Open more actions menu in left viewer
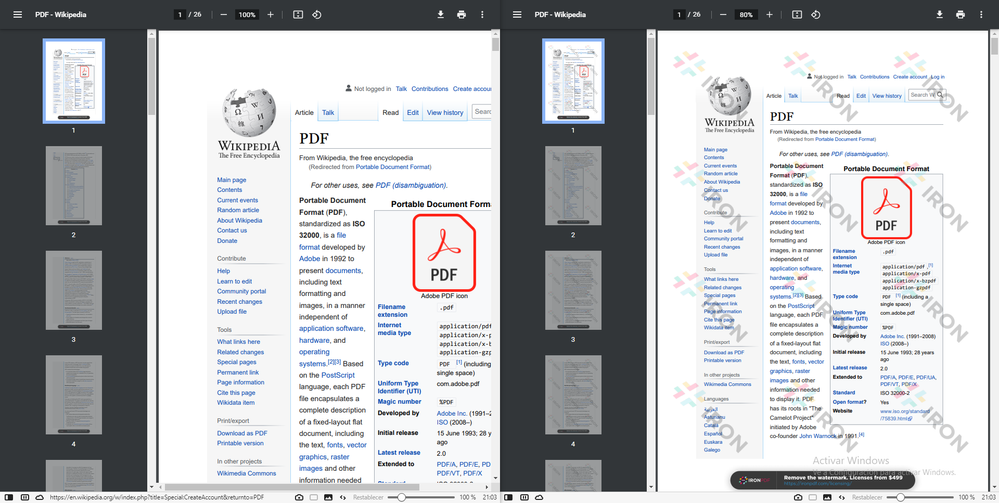999x503 pixels. click(x=482, y=15)
